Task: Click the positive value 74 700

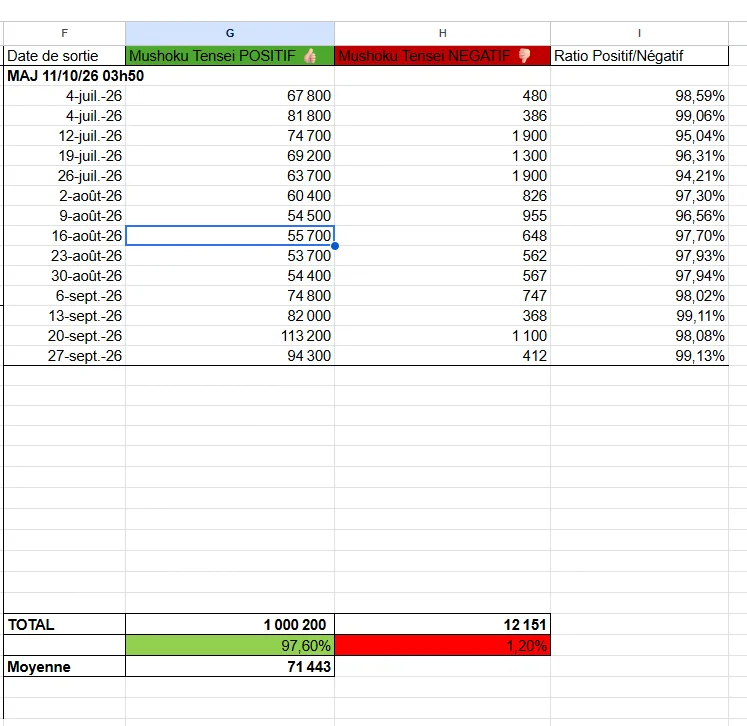Action: [230, 136]
